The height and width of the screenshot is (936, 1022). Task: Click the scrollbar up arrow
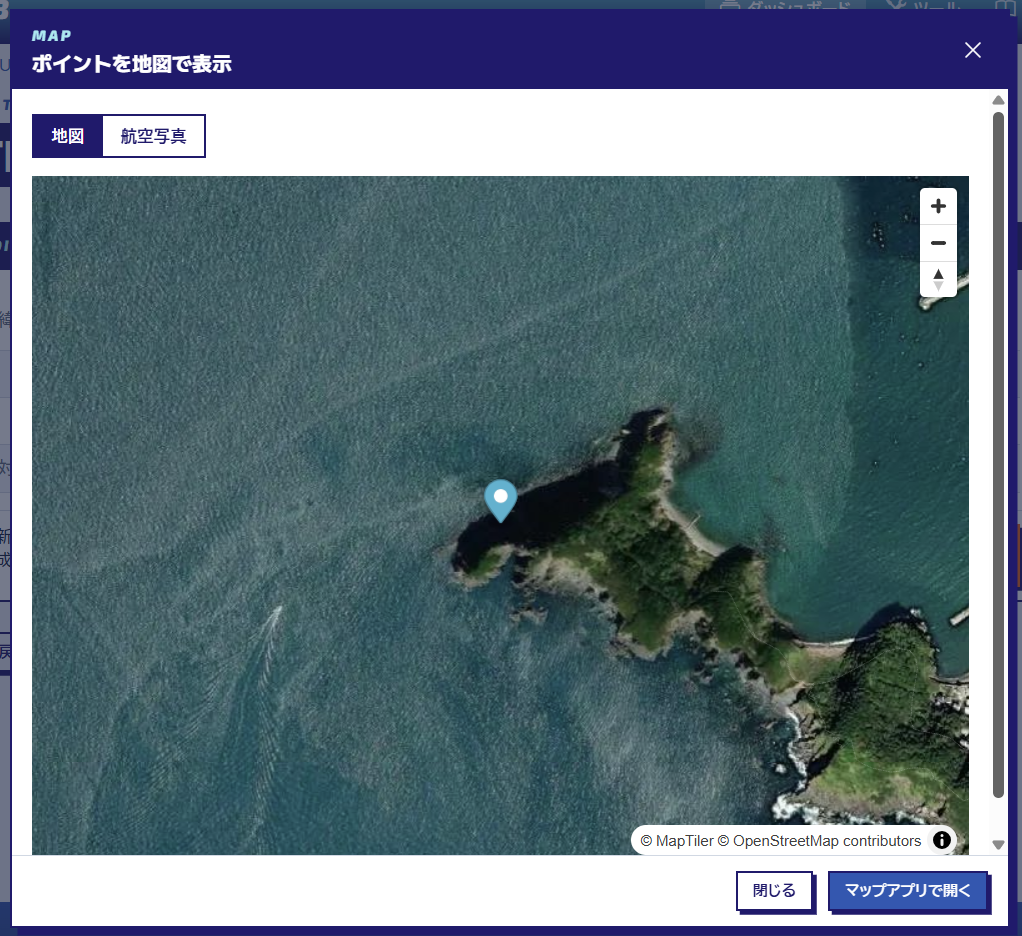(998, 100)
